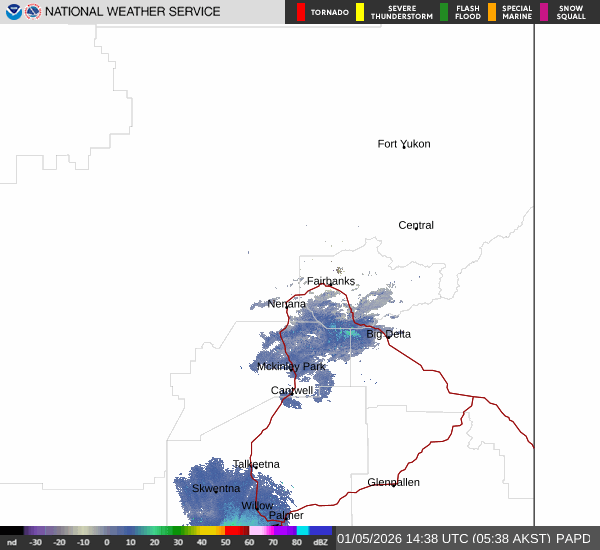Click the McKinley Park label

291,367
